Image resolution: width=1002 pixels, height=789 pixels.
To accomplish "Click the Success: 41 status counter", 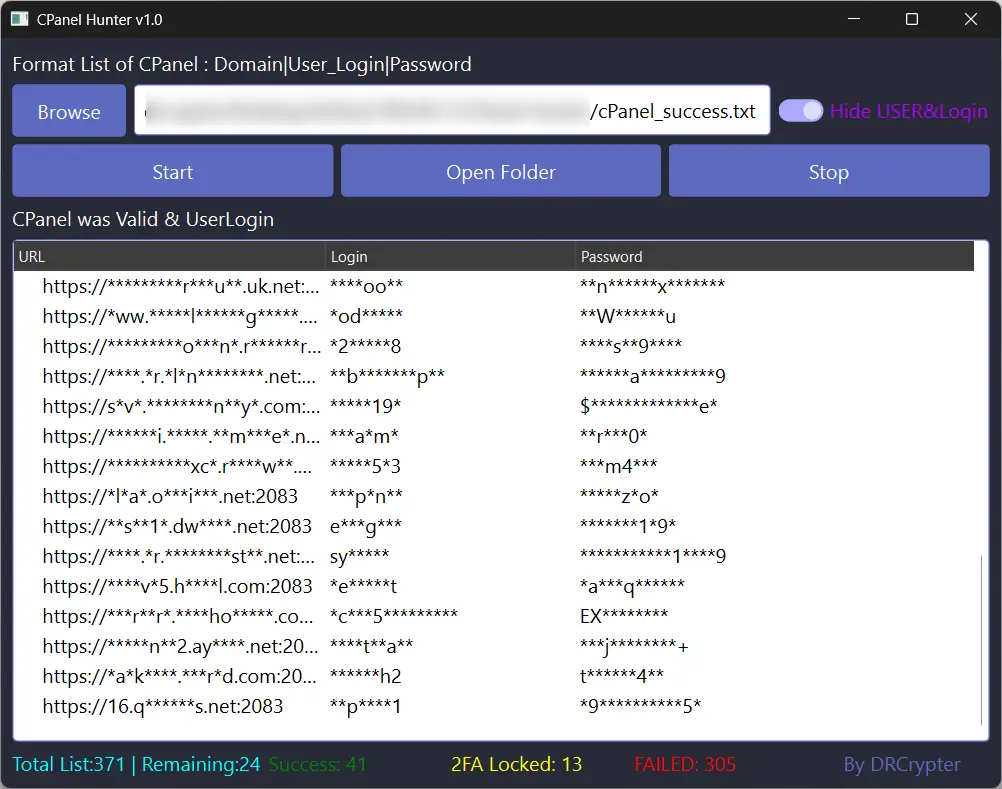I will (x=318, y=764).
